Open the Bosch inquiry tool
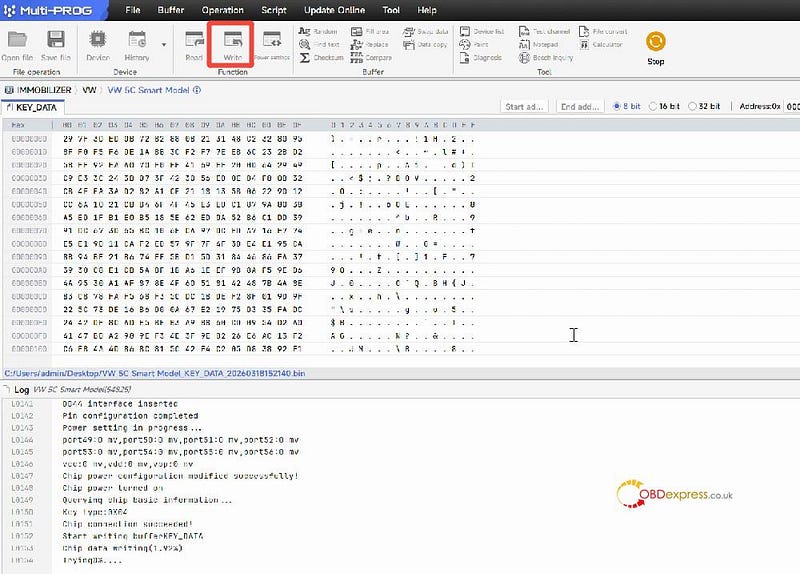The height and width of the screenshot is (574, 800). click(546, 58)
